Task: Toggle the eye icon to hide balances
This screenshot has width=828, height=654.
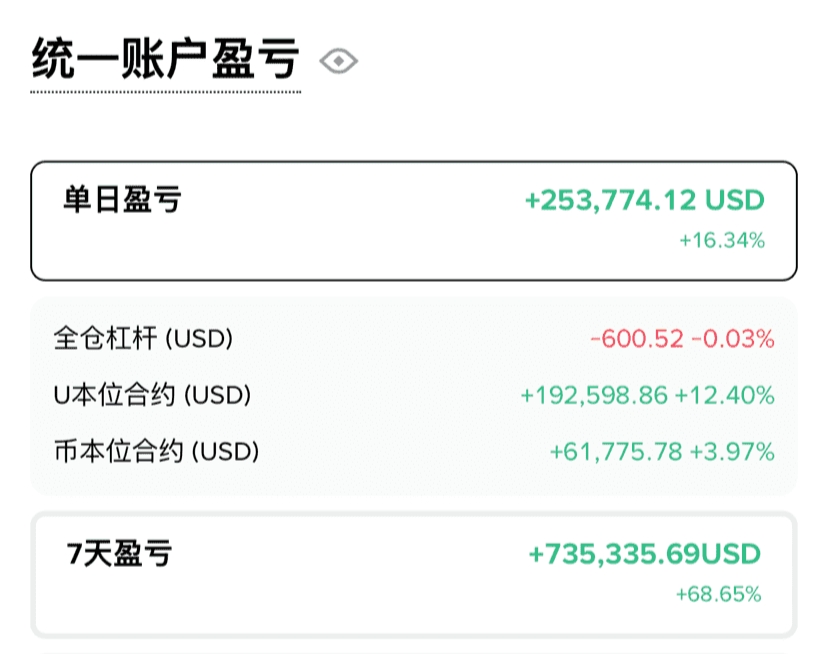Action: 339,62
